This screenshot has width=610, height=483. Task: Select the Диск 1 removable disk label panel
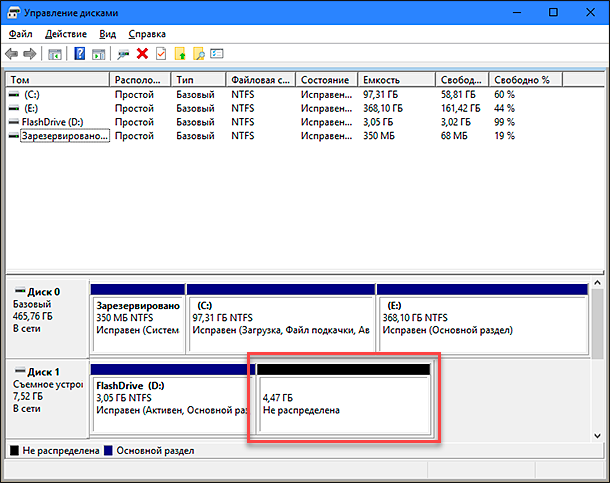tap(47, 398)
